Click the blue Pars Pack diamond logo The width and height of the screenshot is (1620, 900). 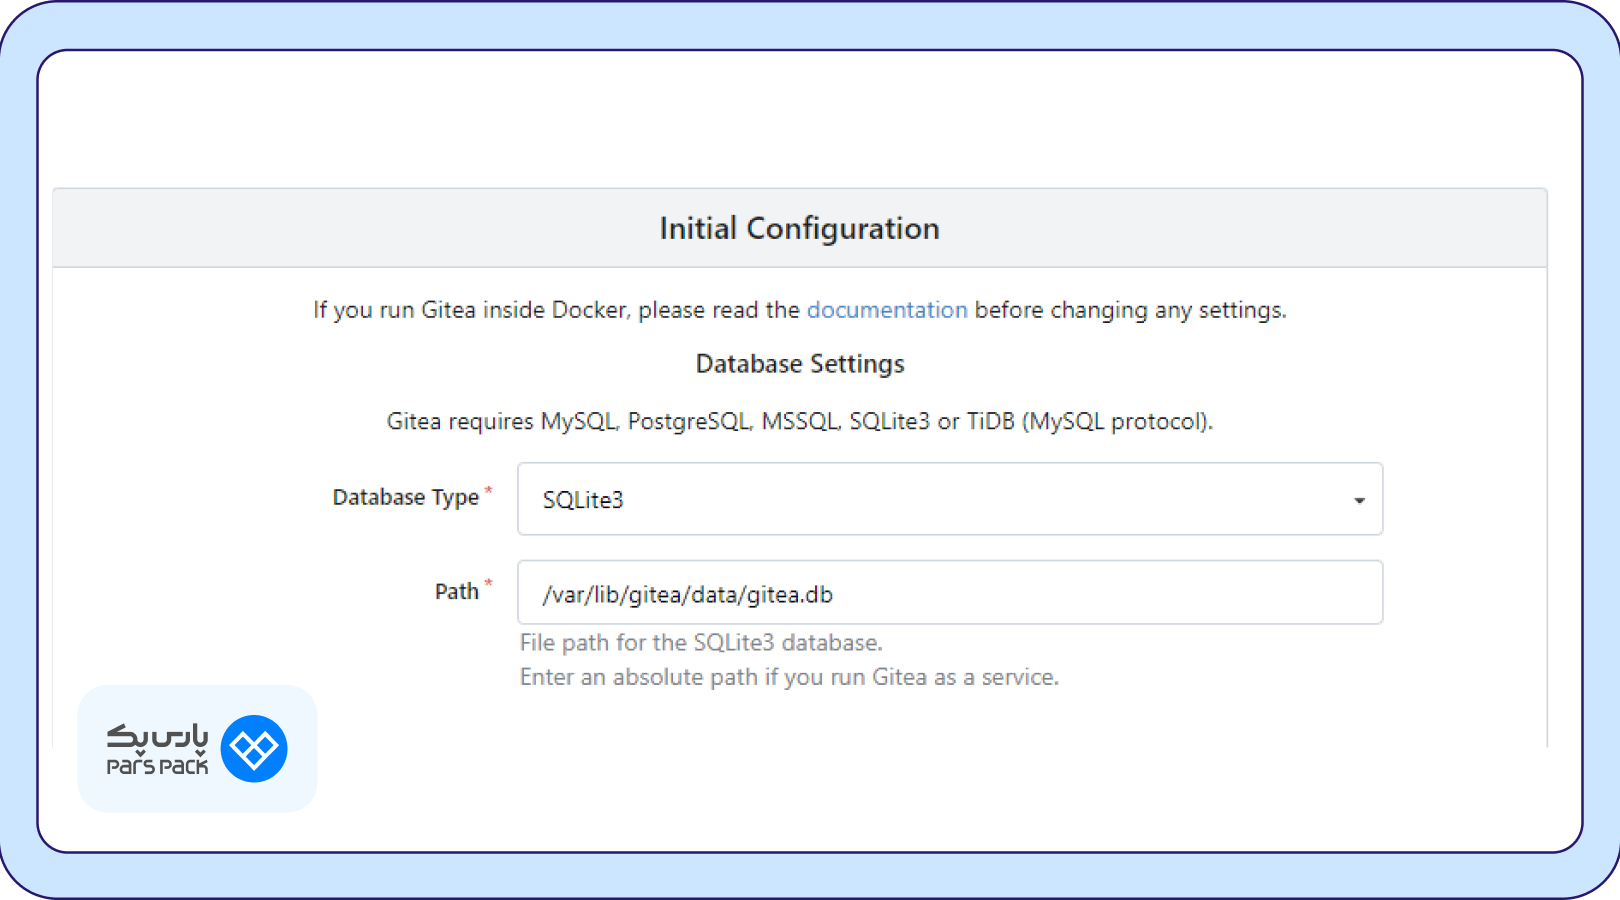click(254, 748)
